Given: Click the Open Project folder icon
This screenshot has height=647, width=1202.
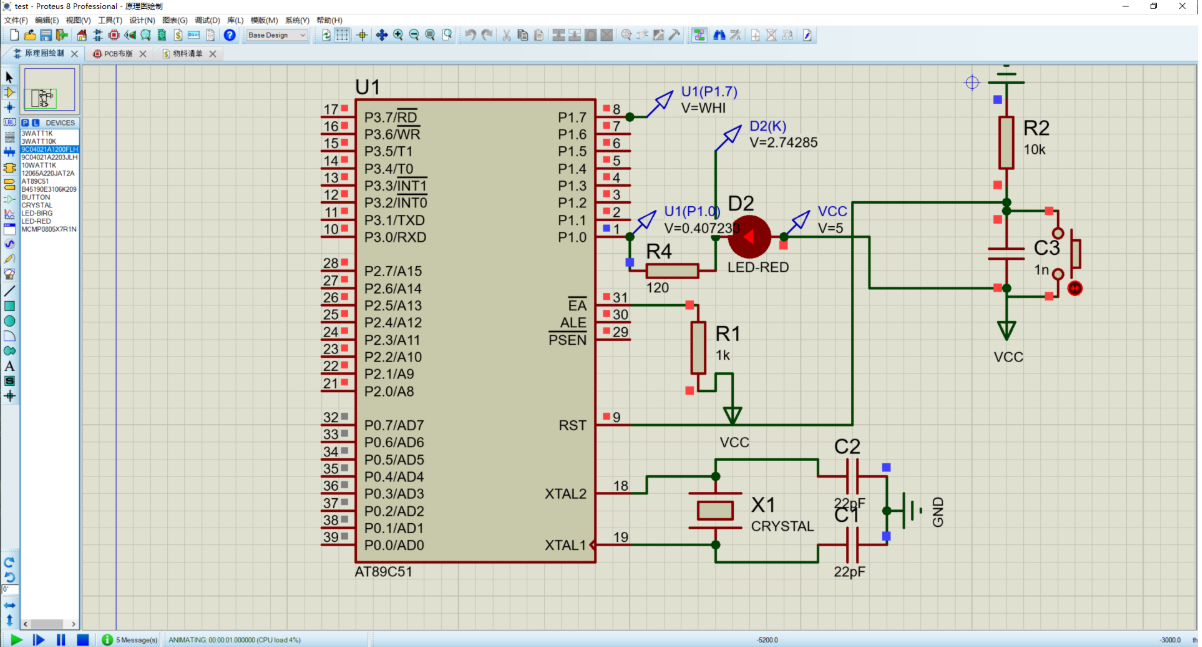Looking at the screenshot, I should point(30,35).
